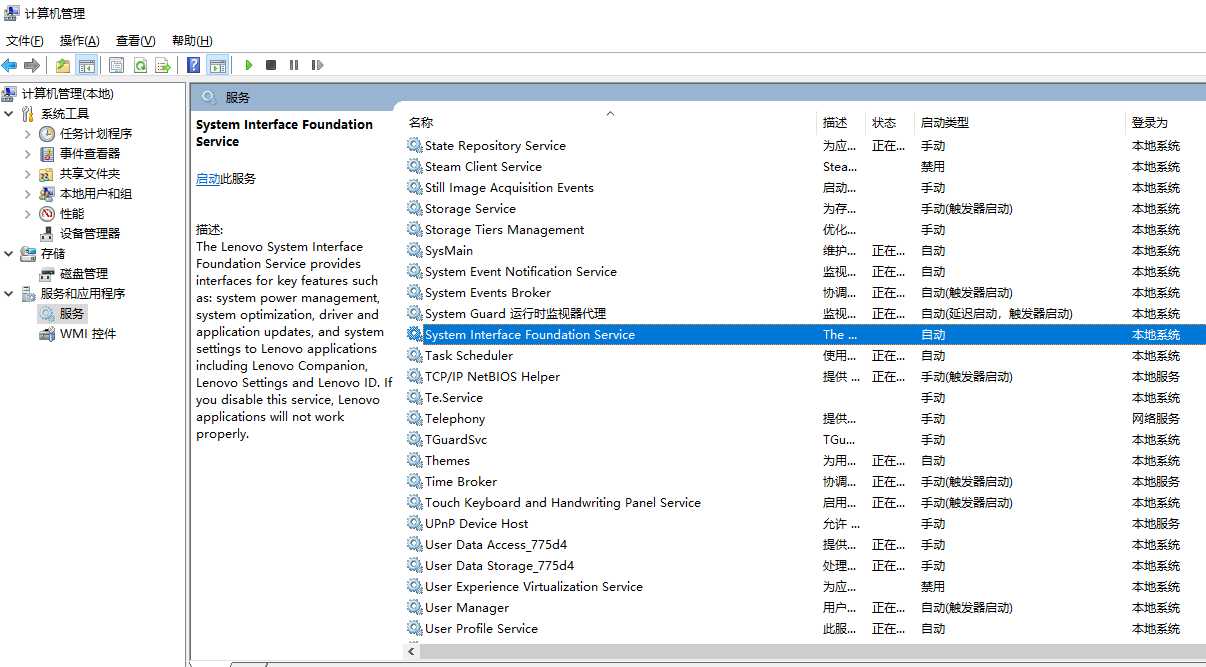Select Storage Tiers Management service

(804, 230)
